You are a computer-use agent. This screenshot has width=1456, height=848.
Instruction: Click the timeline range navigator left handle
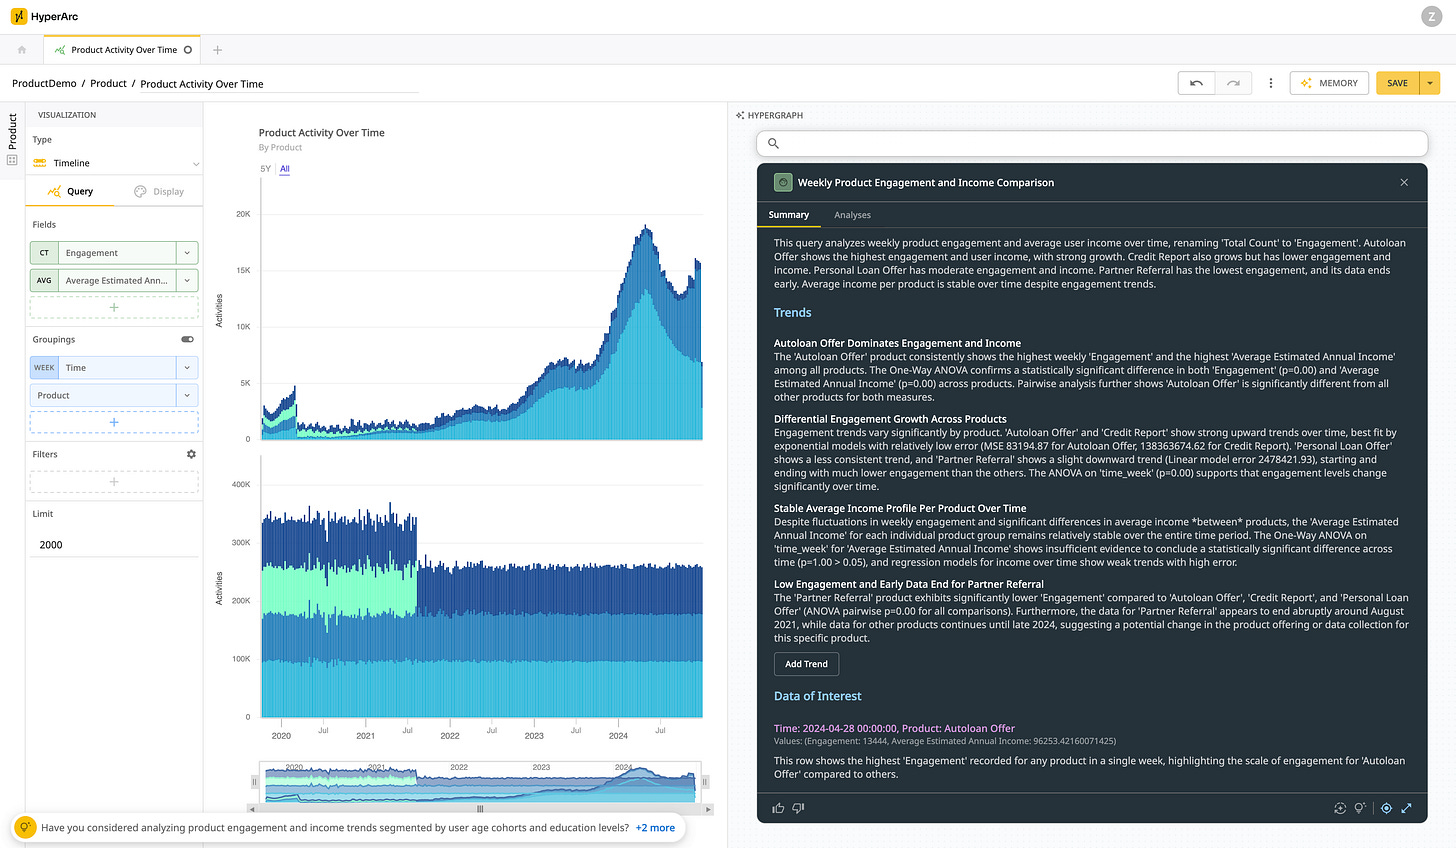[x=254, y=782]
